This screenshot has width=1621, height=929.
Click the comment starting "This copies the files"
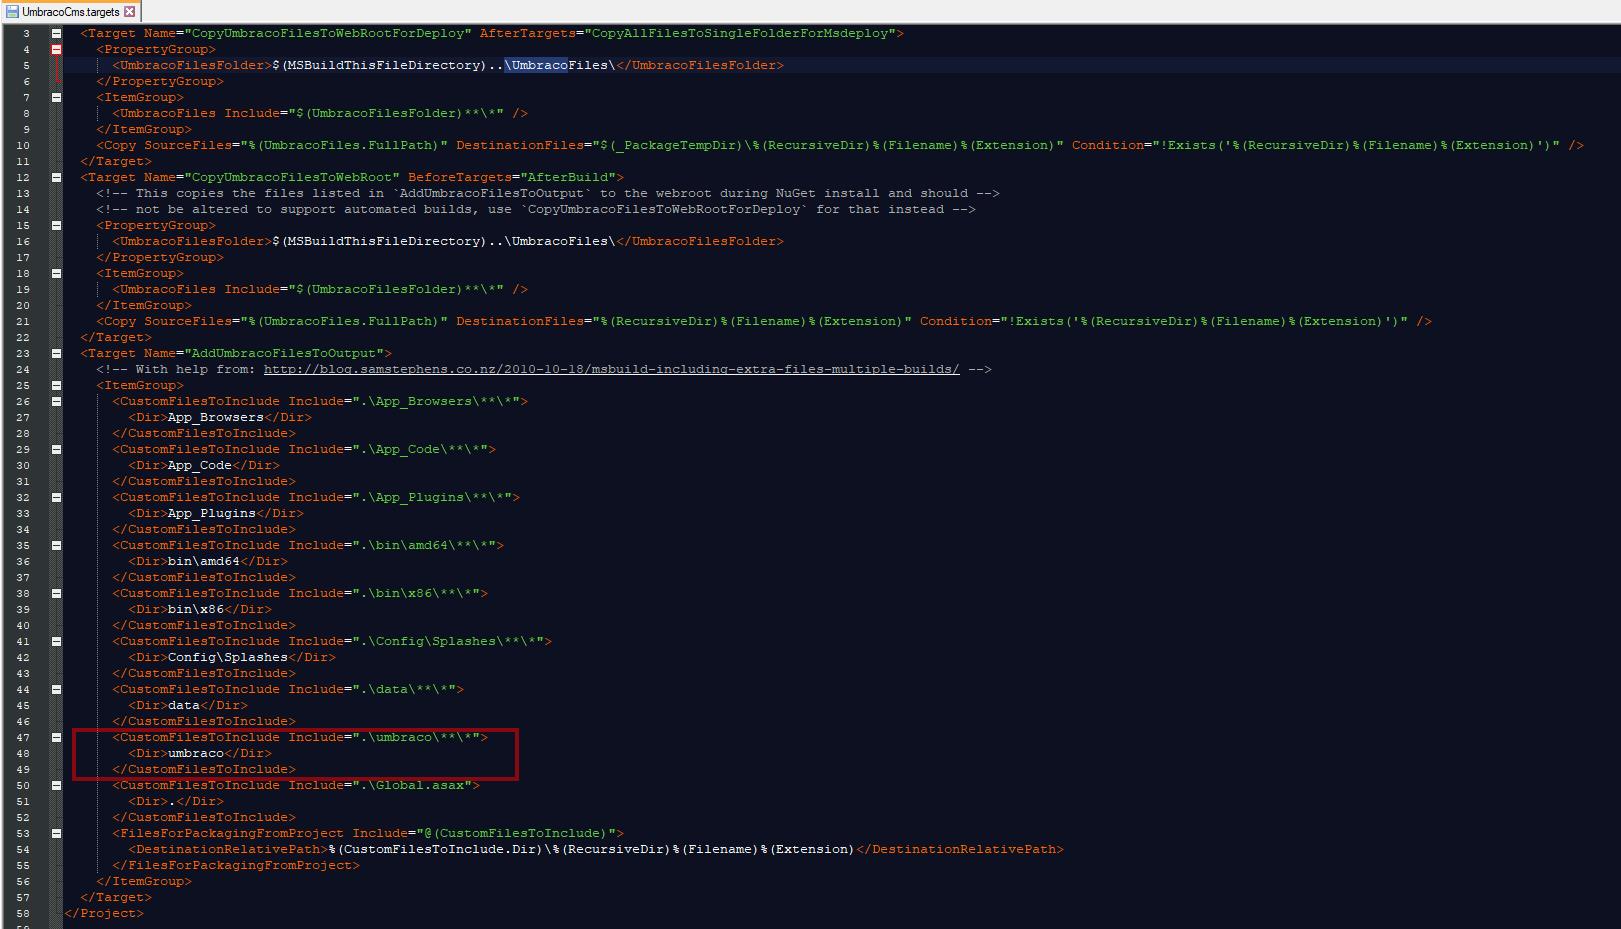[x=548, y=193]
